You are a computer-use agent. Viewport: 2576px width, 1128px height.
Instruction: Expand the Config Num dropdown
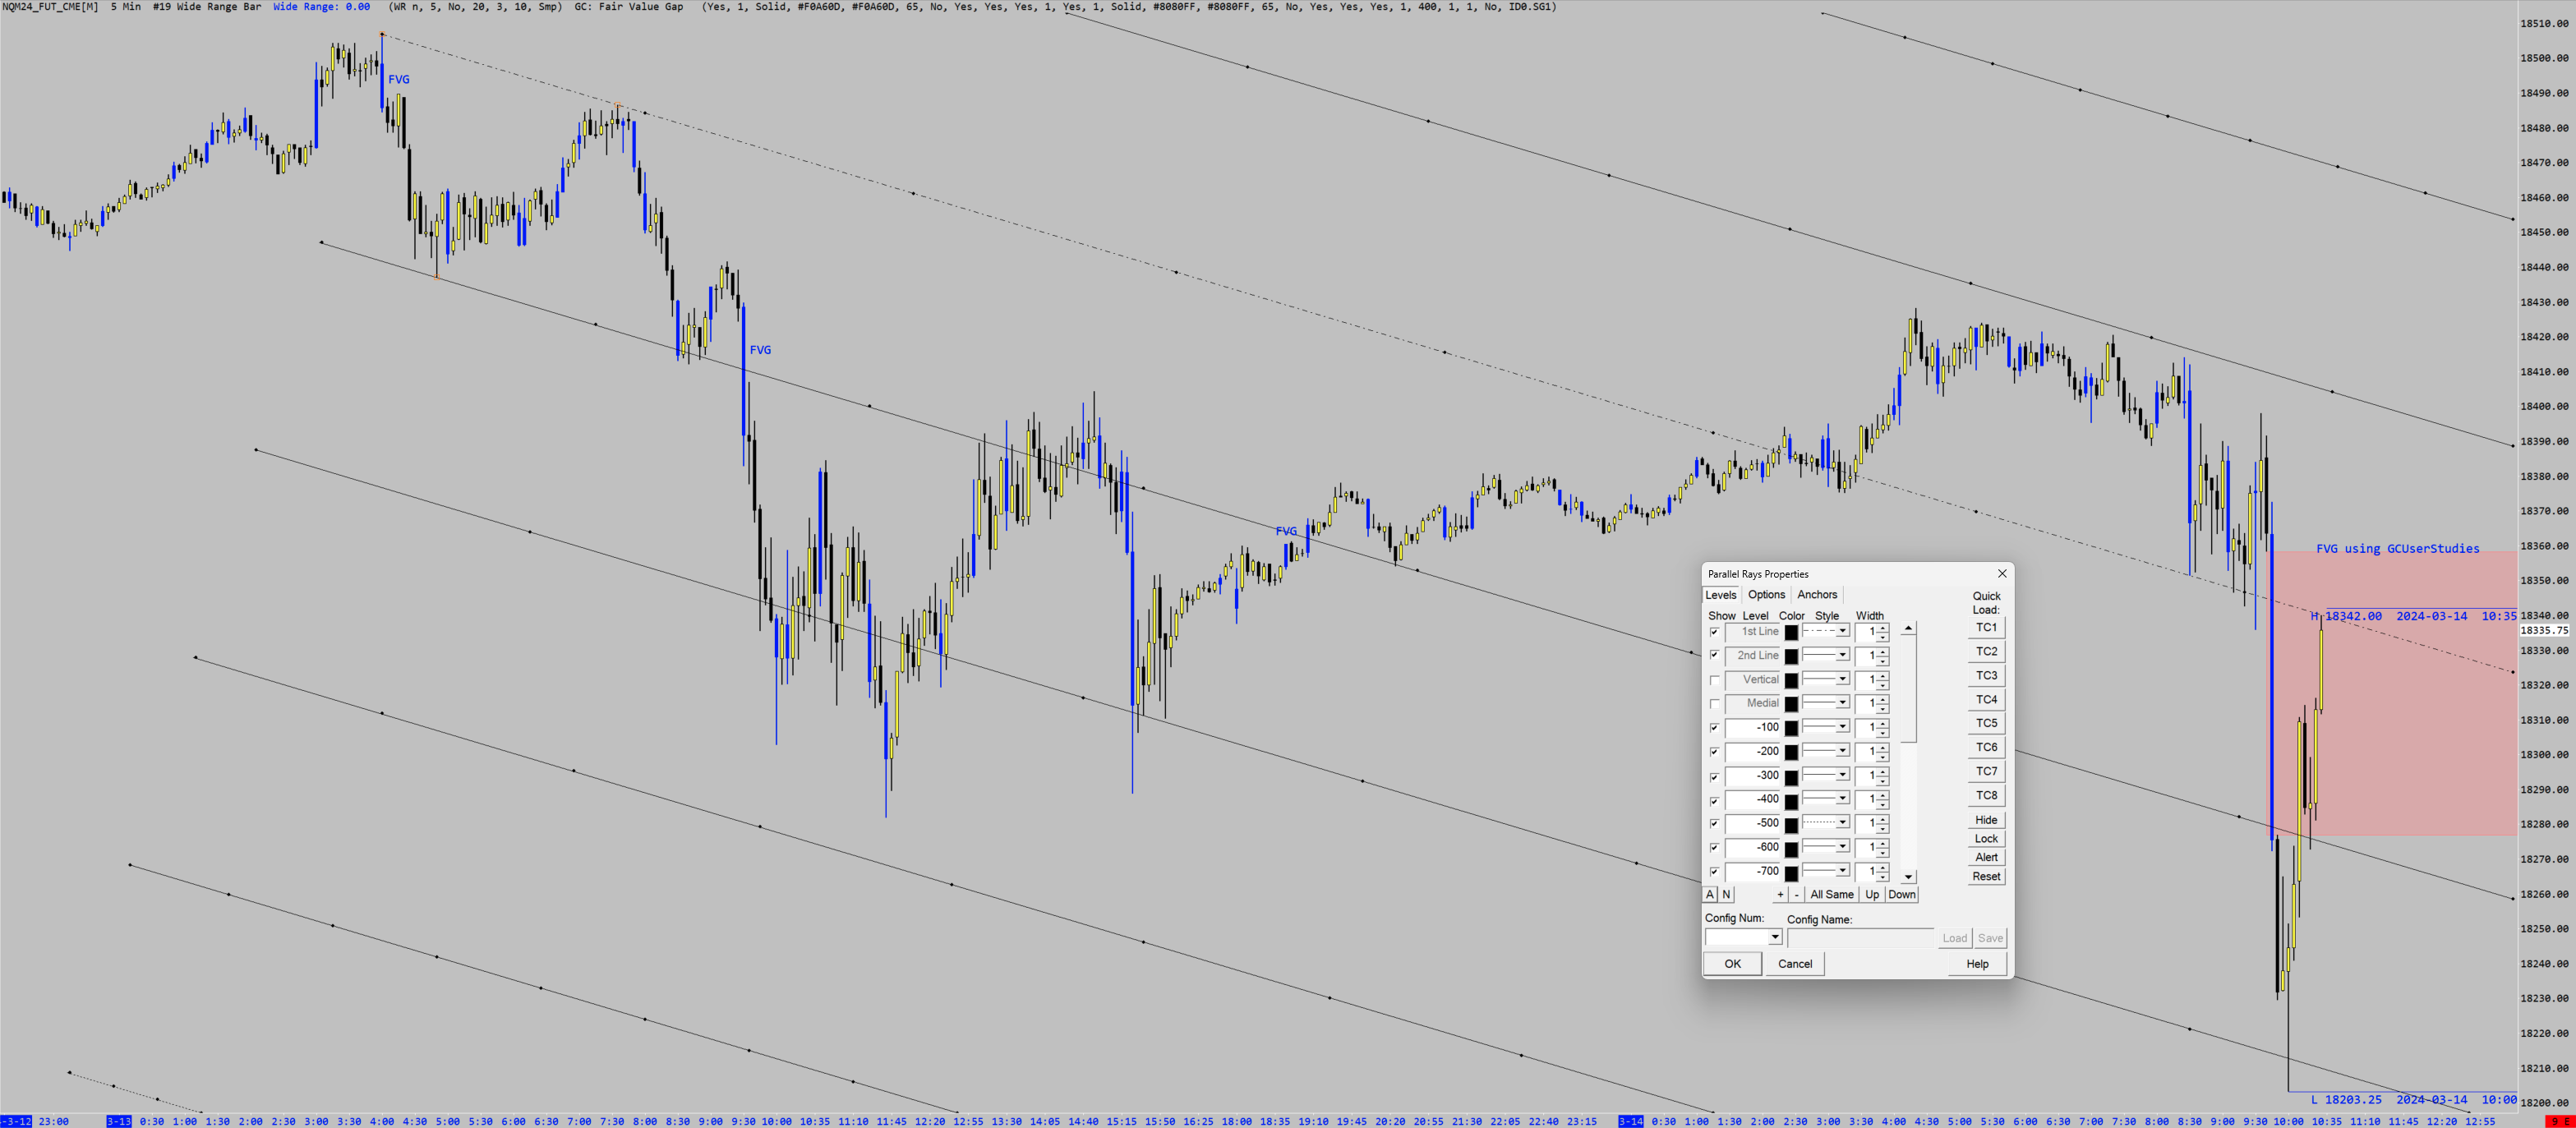click(1775, 938)
